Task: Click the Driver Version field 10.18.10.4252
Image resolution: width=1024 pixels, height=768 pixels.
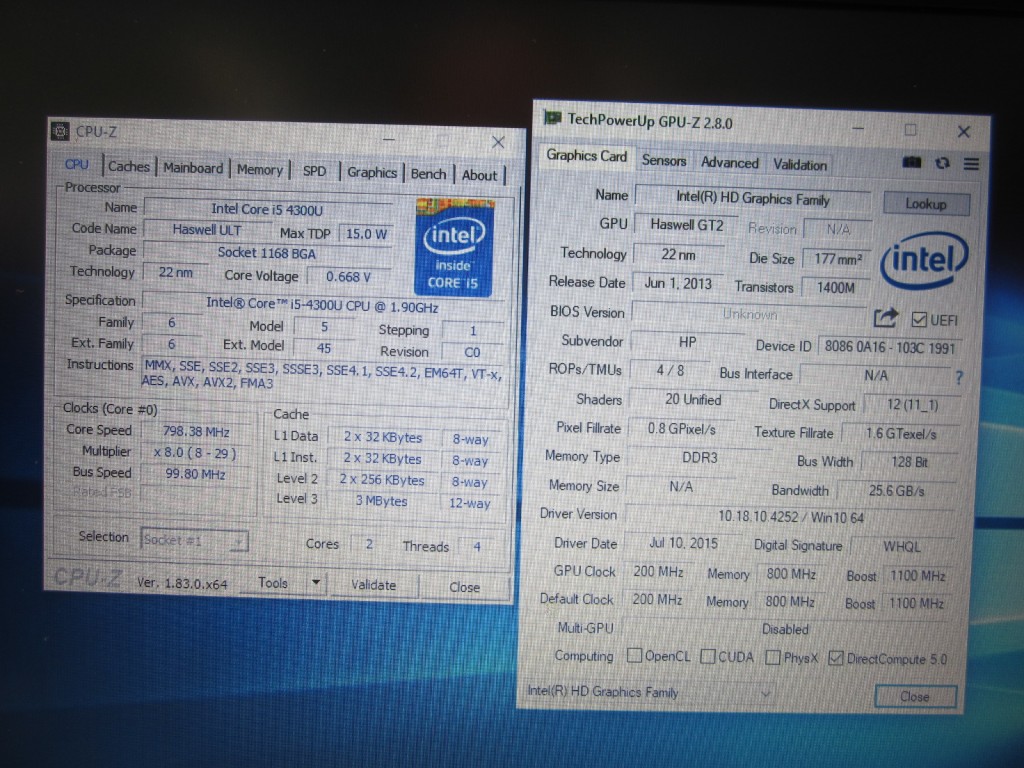Action: [791, 517]
